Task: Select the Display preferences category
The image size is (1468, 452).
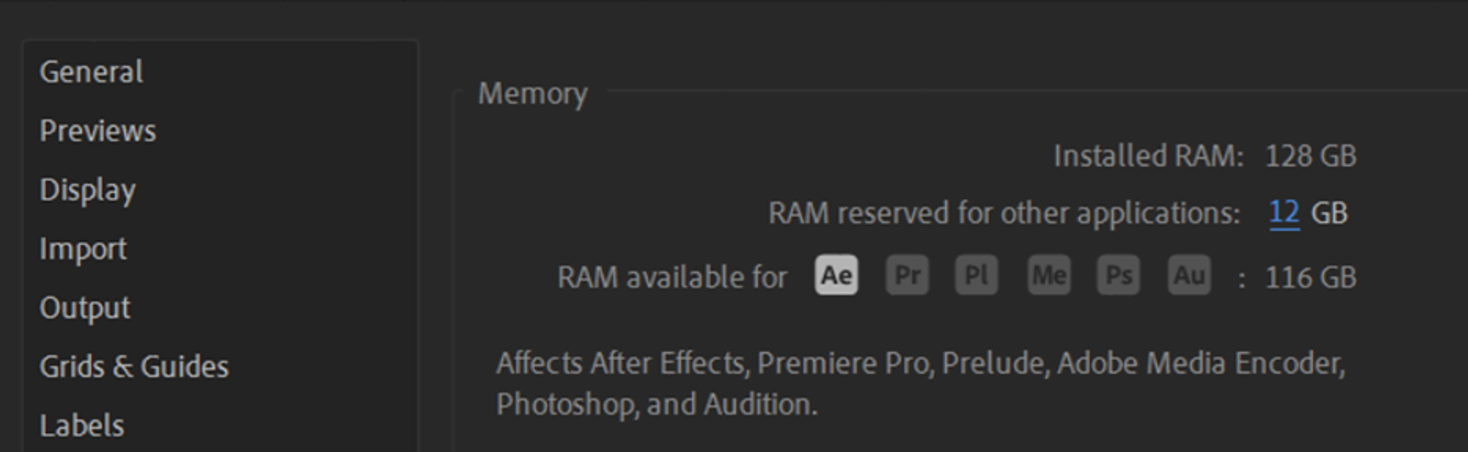Action: tap(87, 190)
